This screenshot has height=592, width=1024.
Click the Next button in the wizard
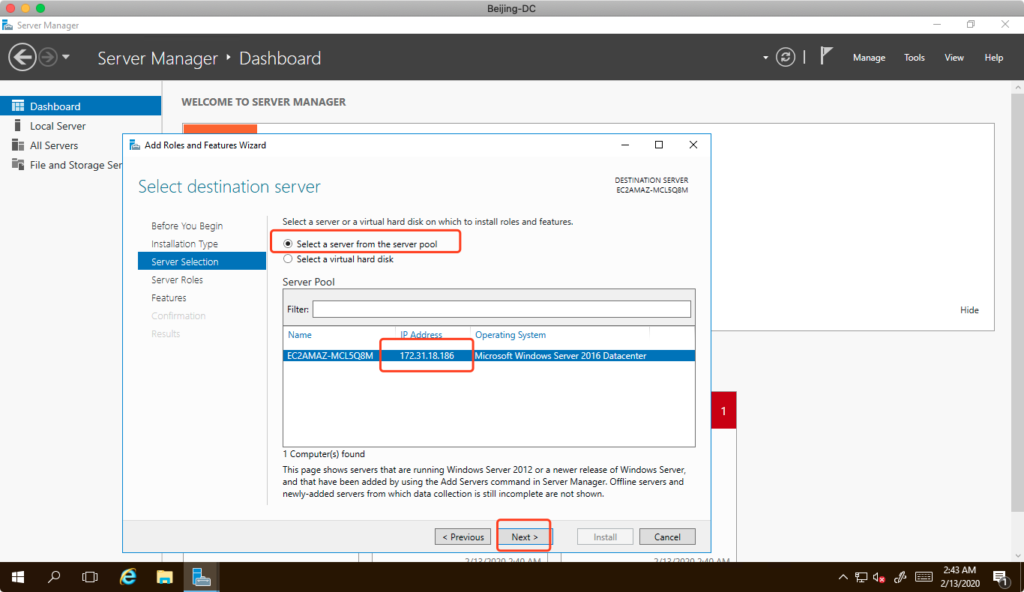pyautogui.click(x=524, y=537)
